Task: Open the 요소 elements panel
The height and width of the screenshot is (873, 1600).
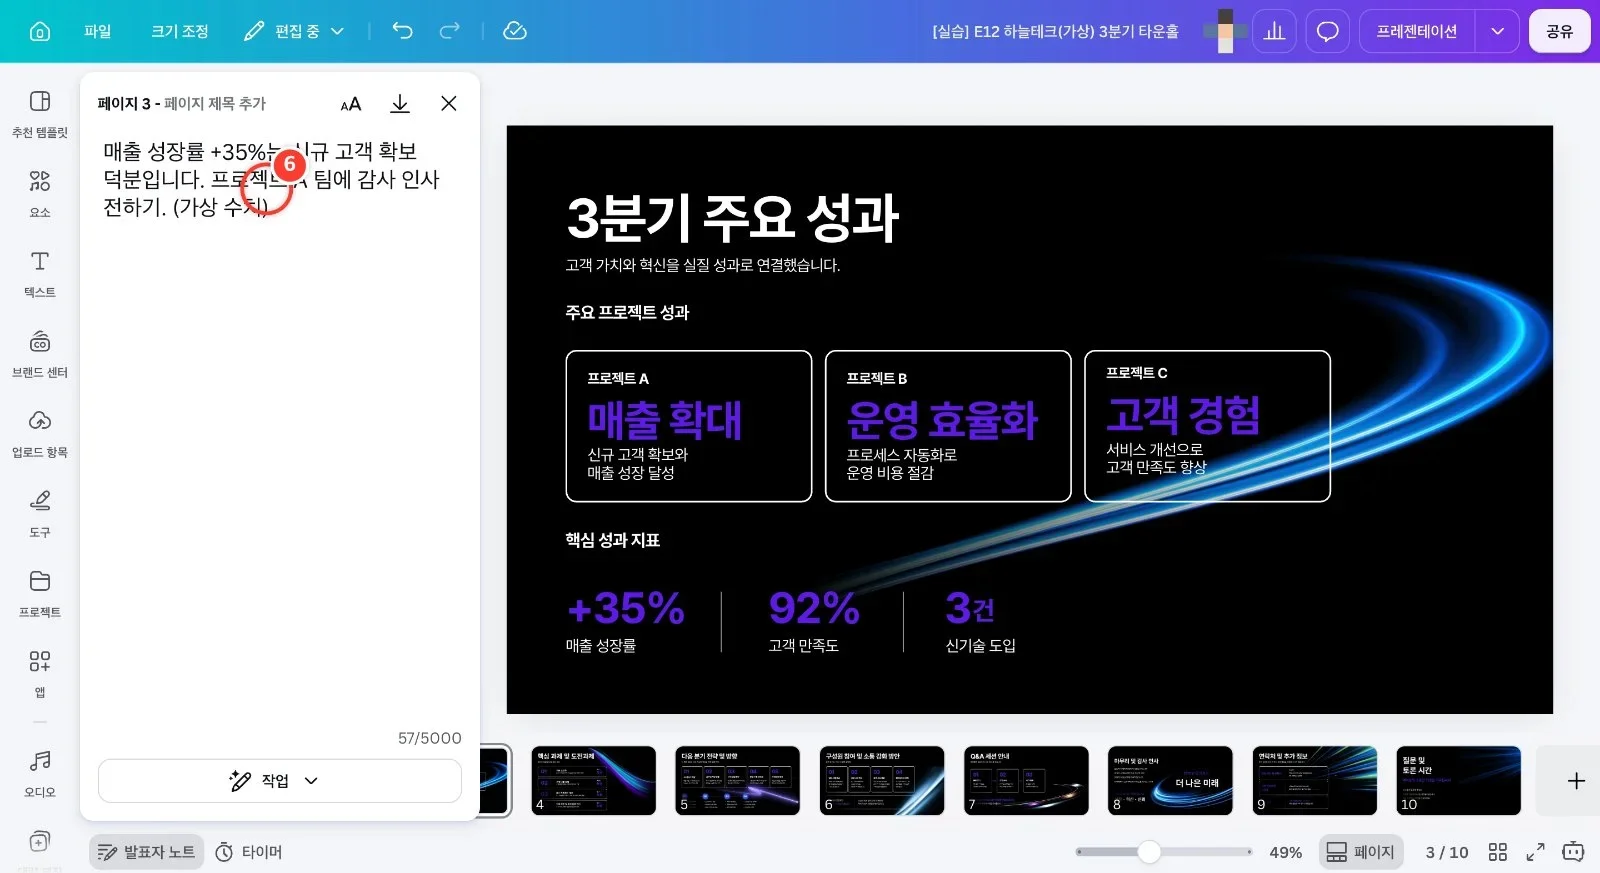Action: click(x=40, y=194)
